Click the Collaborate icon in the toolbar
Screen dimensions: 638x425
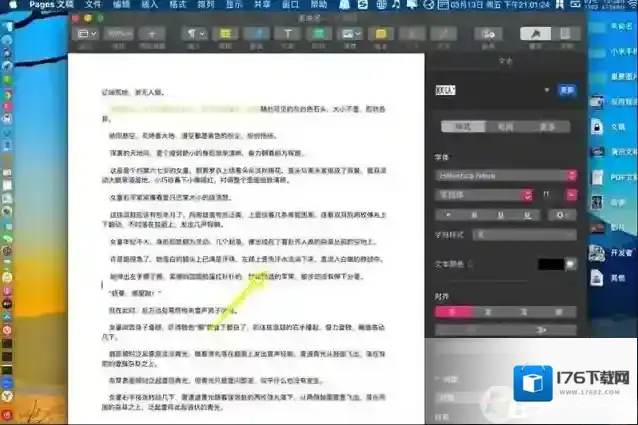pyautogui.click(x=488, y=34)
